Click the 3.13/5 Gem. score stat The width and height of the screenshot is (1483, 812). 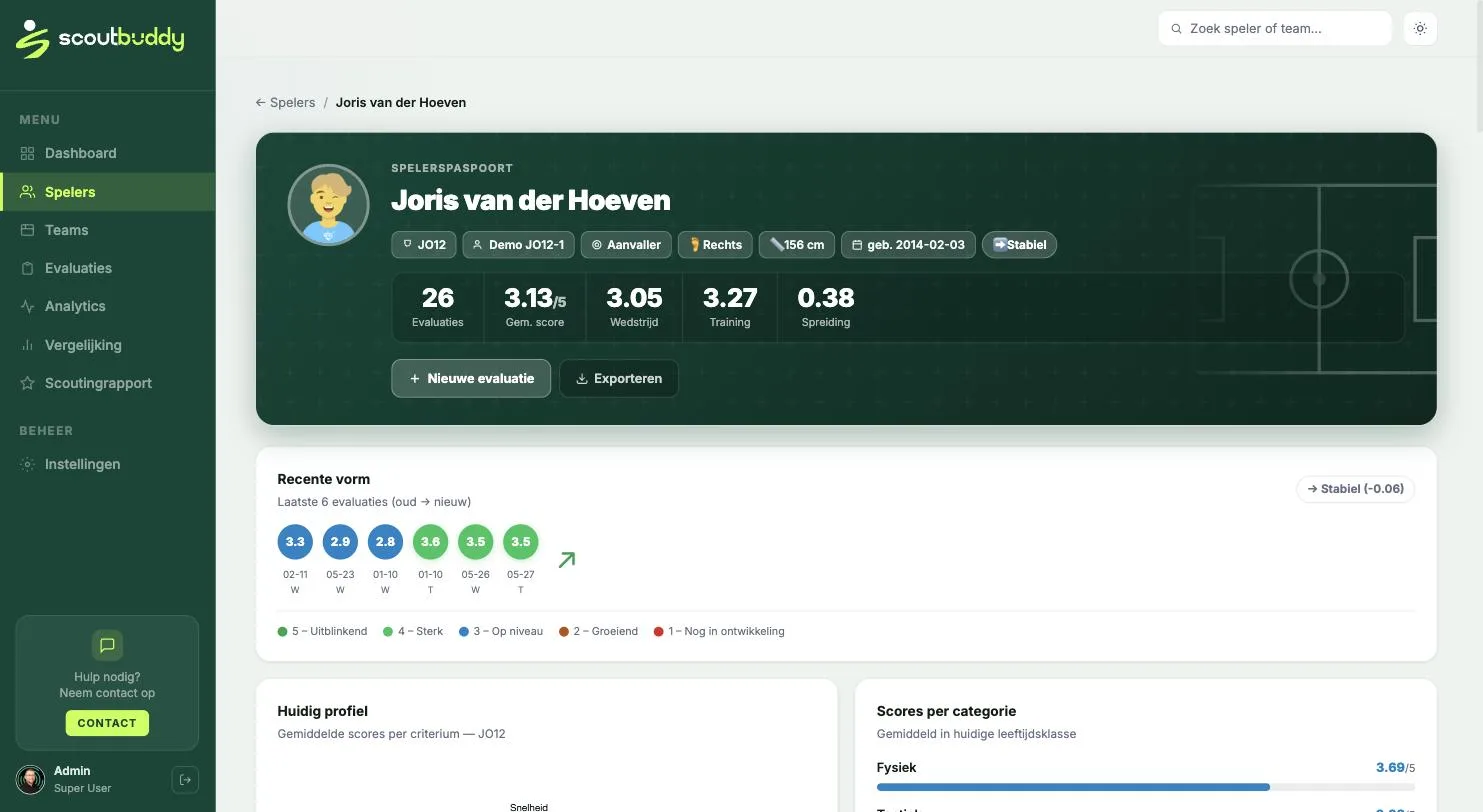point(534,307)
